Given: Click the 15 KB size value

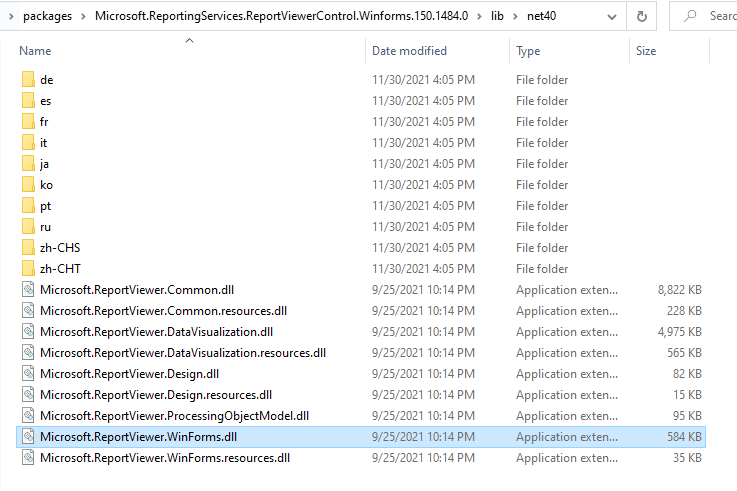Looking at the screenshot, I should click(687, 395).
